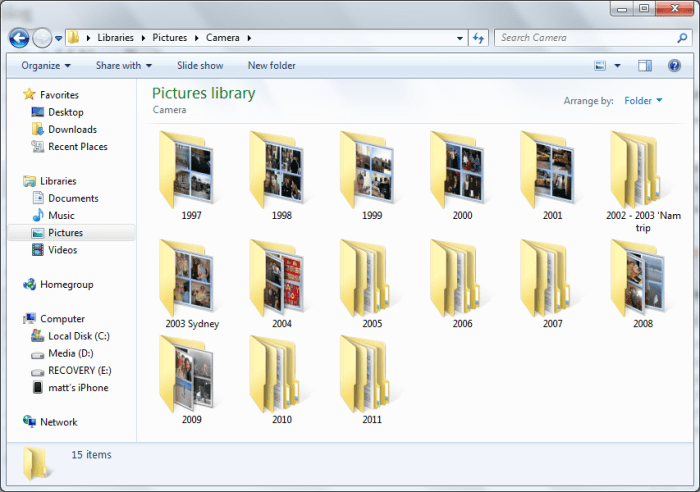The image size is (700, 492).
Task: Expand the arrow after Libraries breadcrumb
Action: click(143, 38)
